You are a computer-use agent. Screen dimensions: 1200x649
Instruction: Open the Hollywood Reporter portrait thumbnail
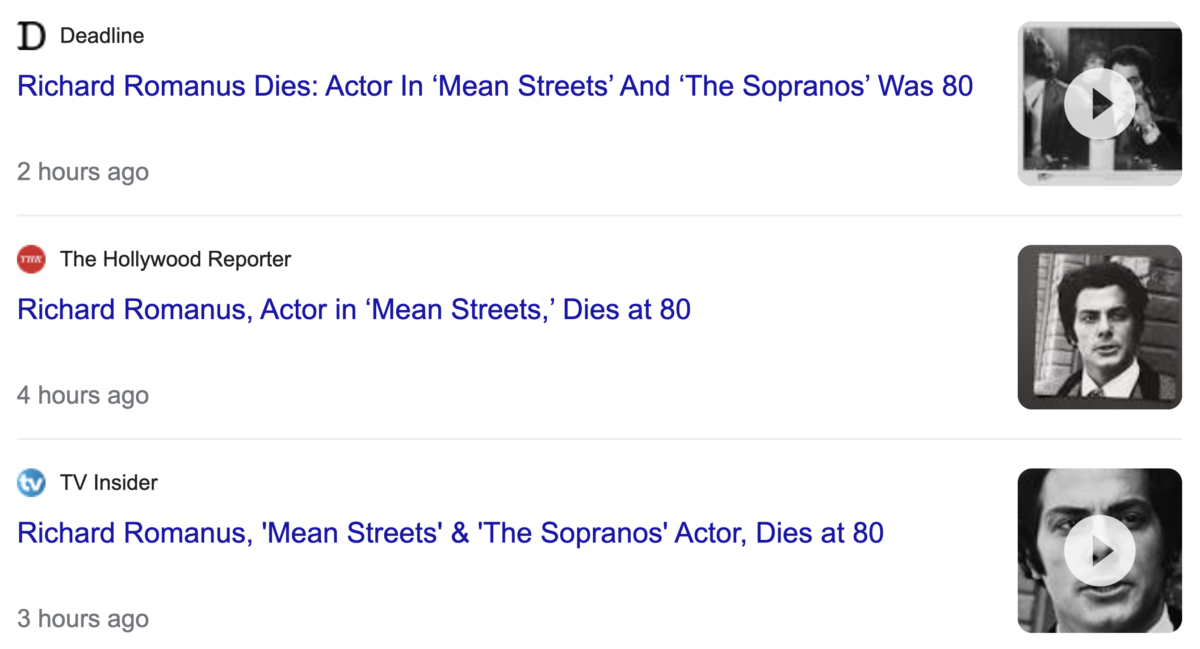tap(1099, 327)
